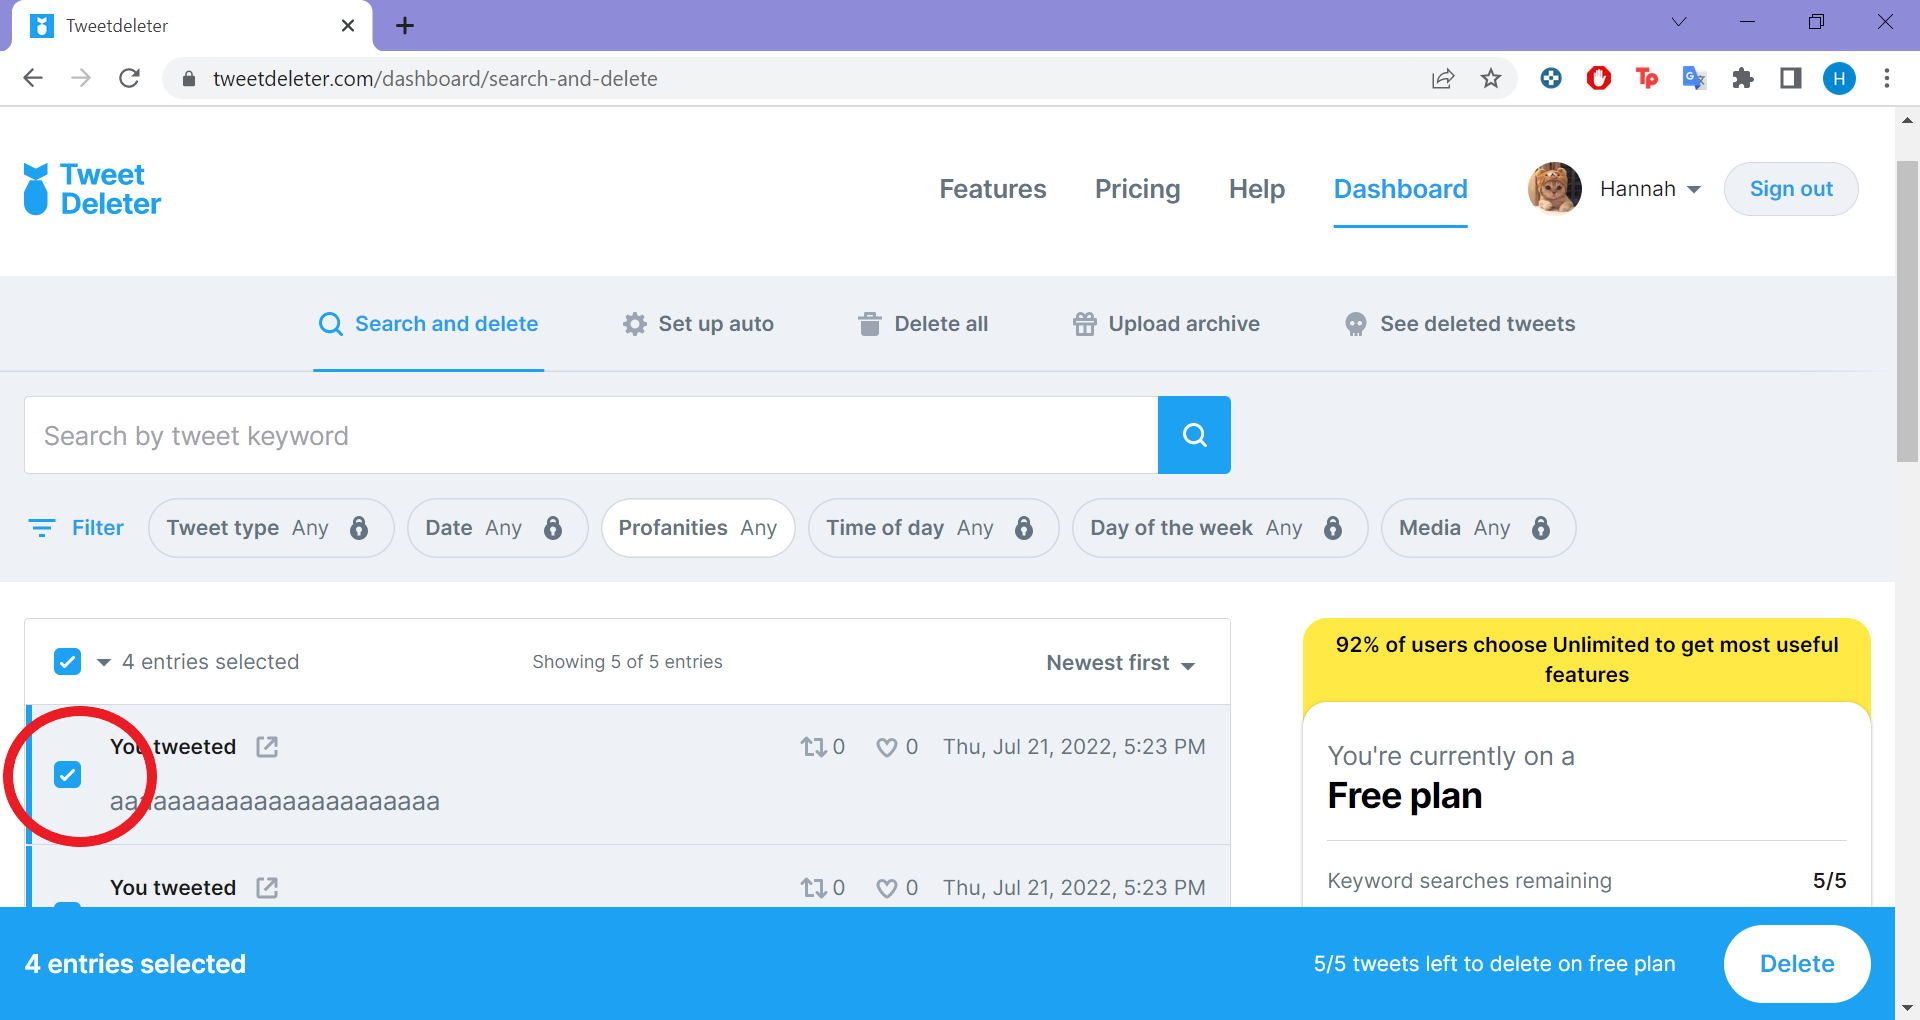Open the See deleted tweets tab
This screenshot has height=1020, width=1920.
click(x=1460, y=324)
